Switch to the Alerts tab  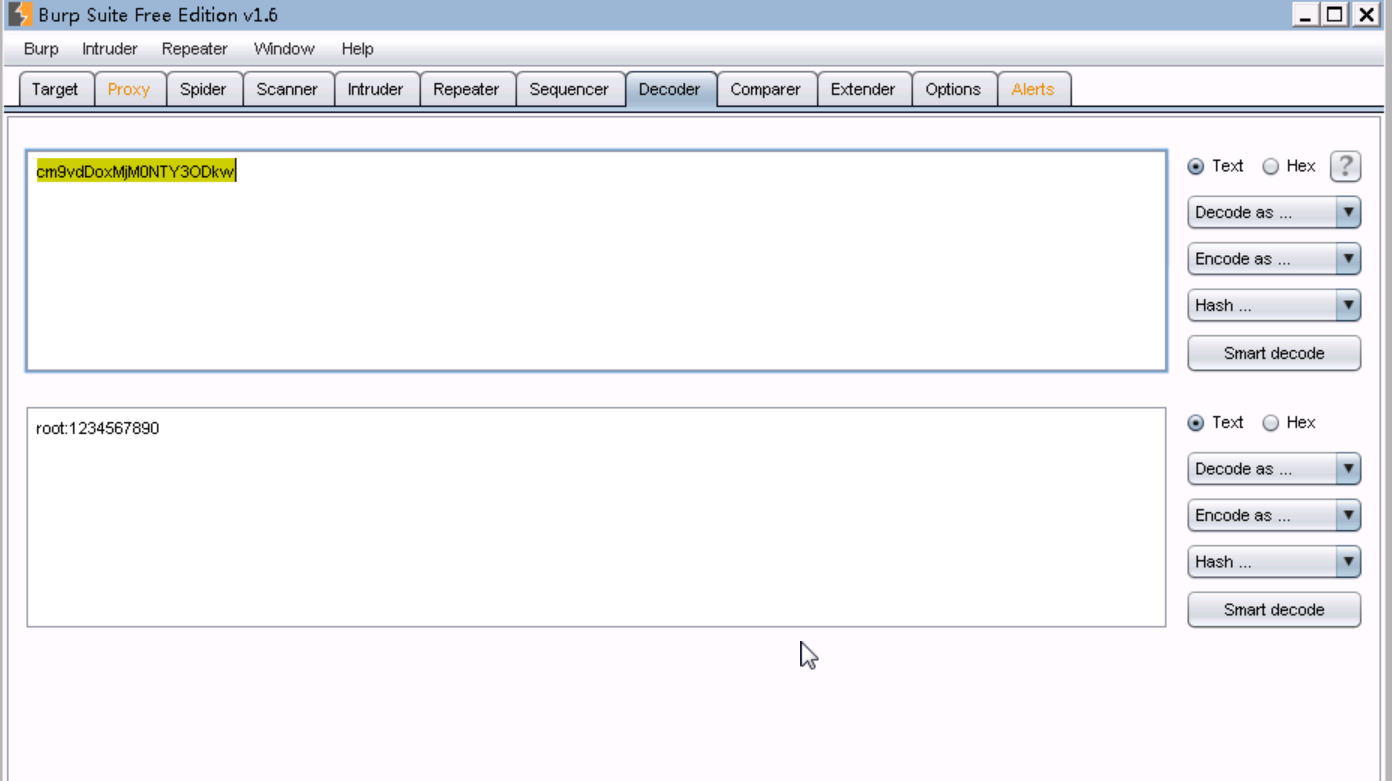click(1033, 89)
